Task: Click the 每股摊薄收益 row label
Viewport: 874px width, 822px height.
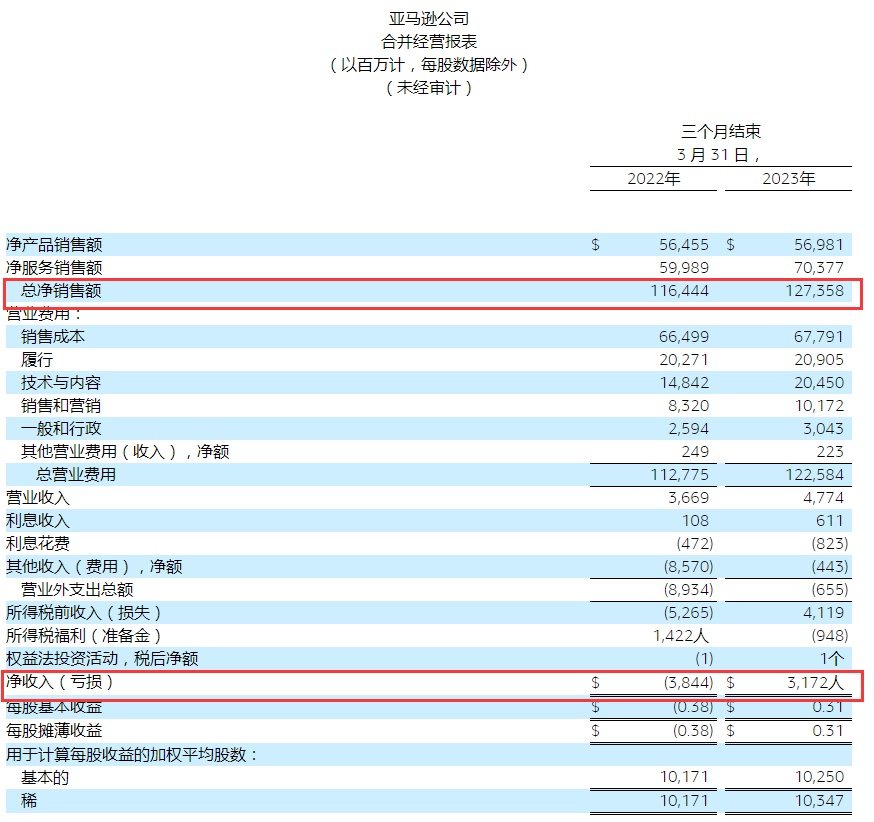Action: [54, 731]
